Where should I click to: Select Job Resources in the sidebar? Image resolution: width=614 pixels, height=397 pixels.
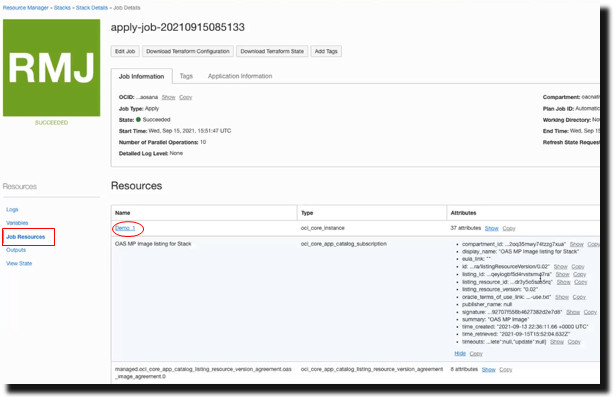(26, 237)
